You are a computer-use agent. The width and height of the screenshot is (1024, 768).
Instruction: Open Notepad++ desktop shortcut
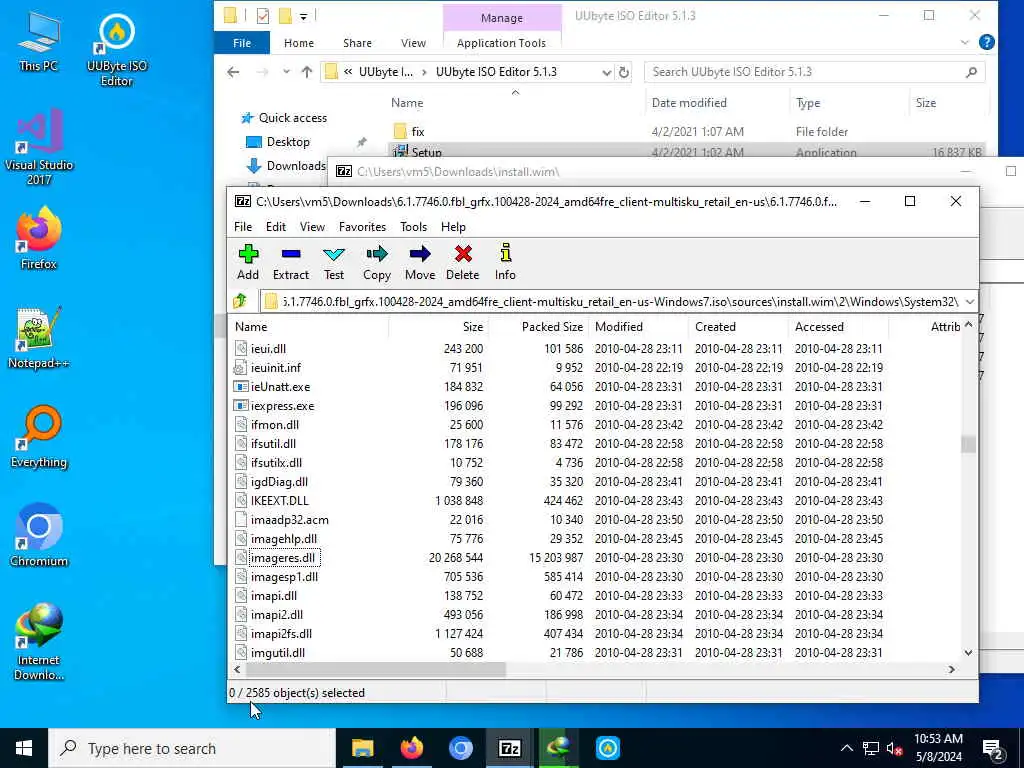(x=39, y=338)
